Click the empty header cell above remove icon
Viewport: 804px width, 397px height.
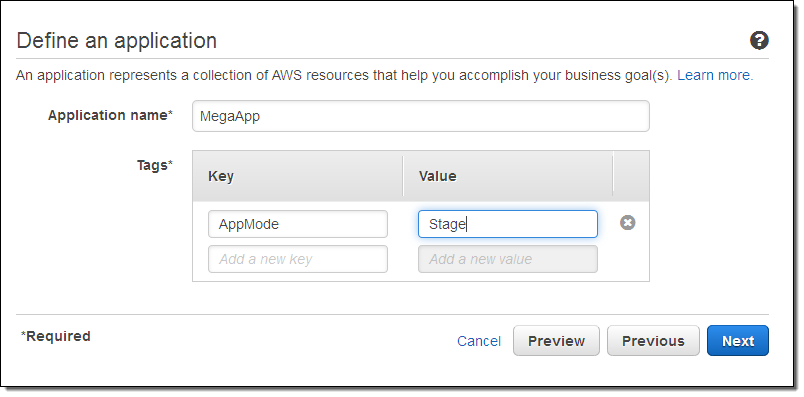tap(631, 176)
